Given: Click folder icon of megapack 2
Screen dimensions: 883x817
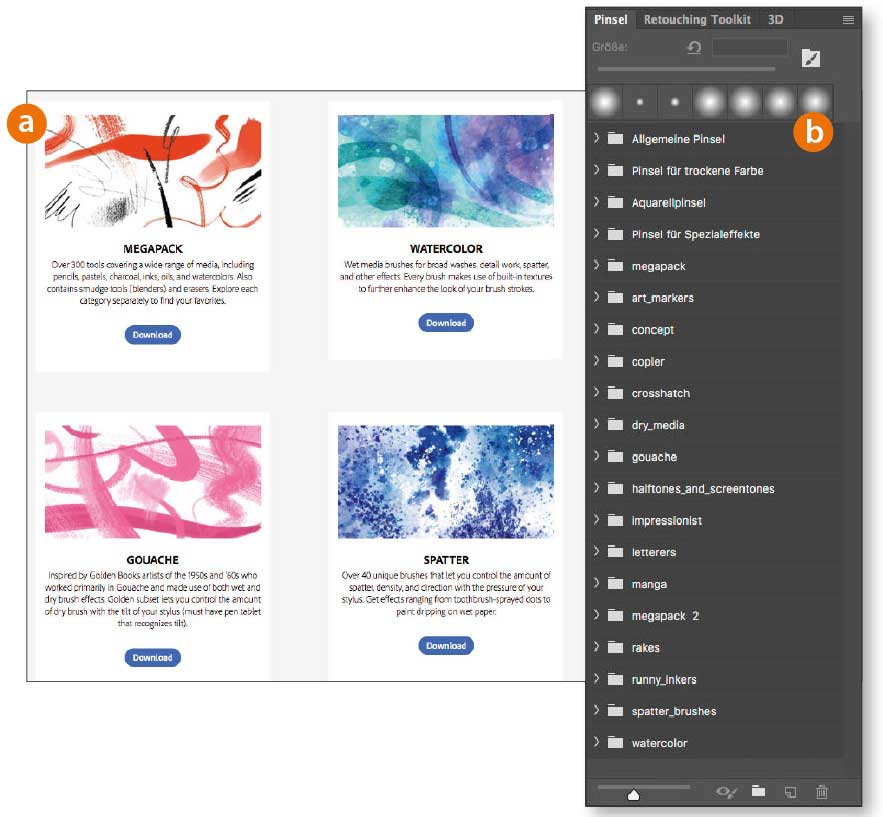Looking at the screenshot, I should click(x=616, y=615).
